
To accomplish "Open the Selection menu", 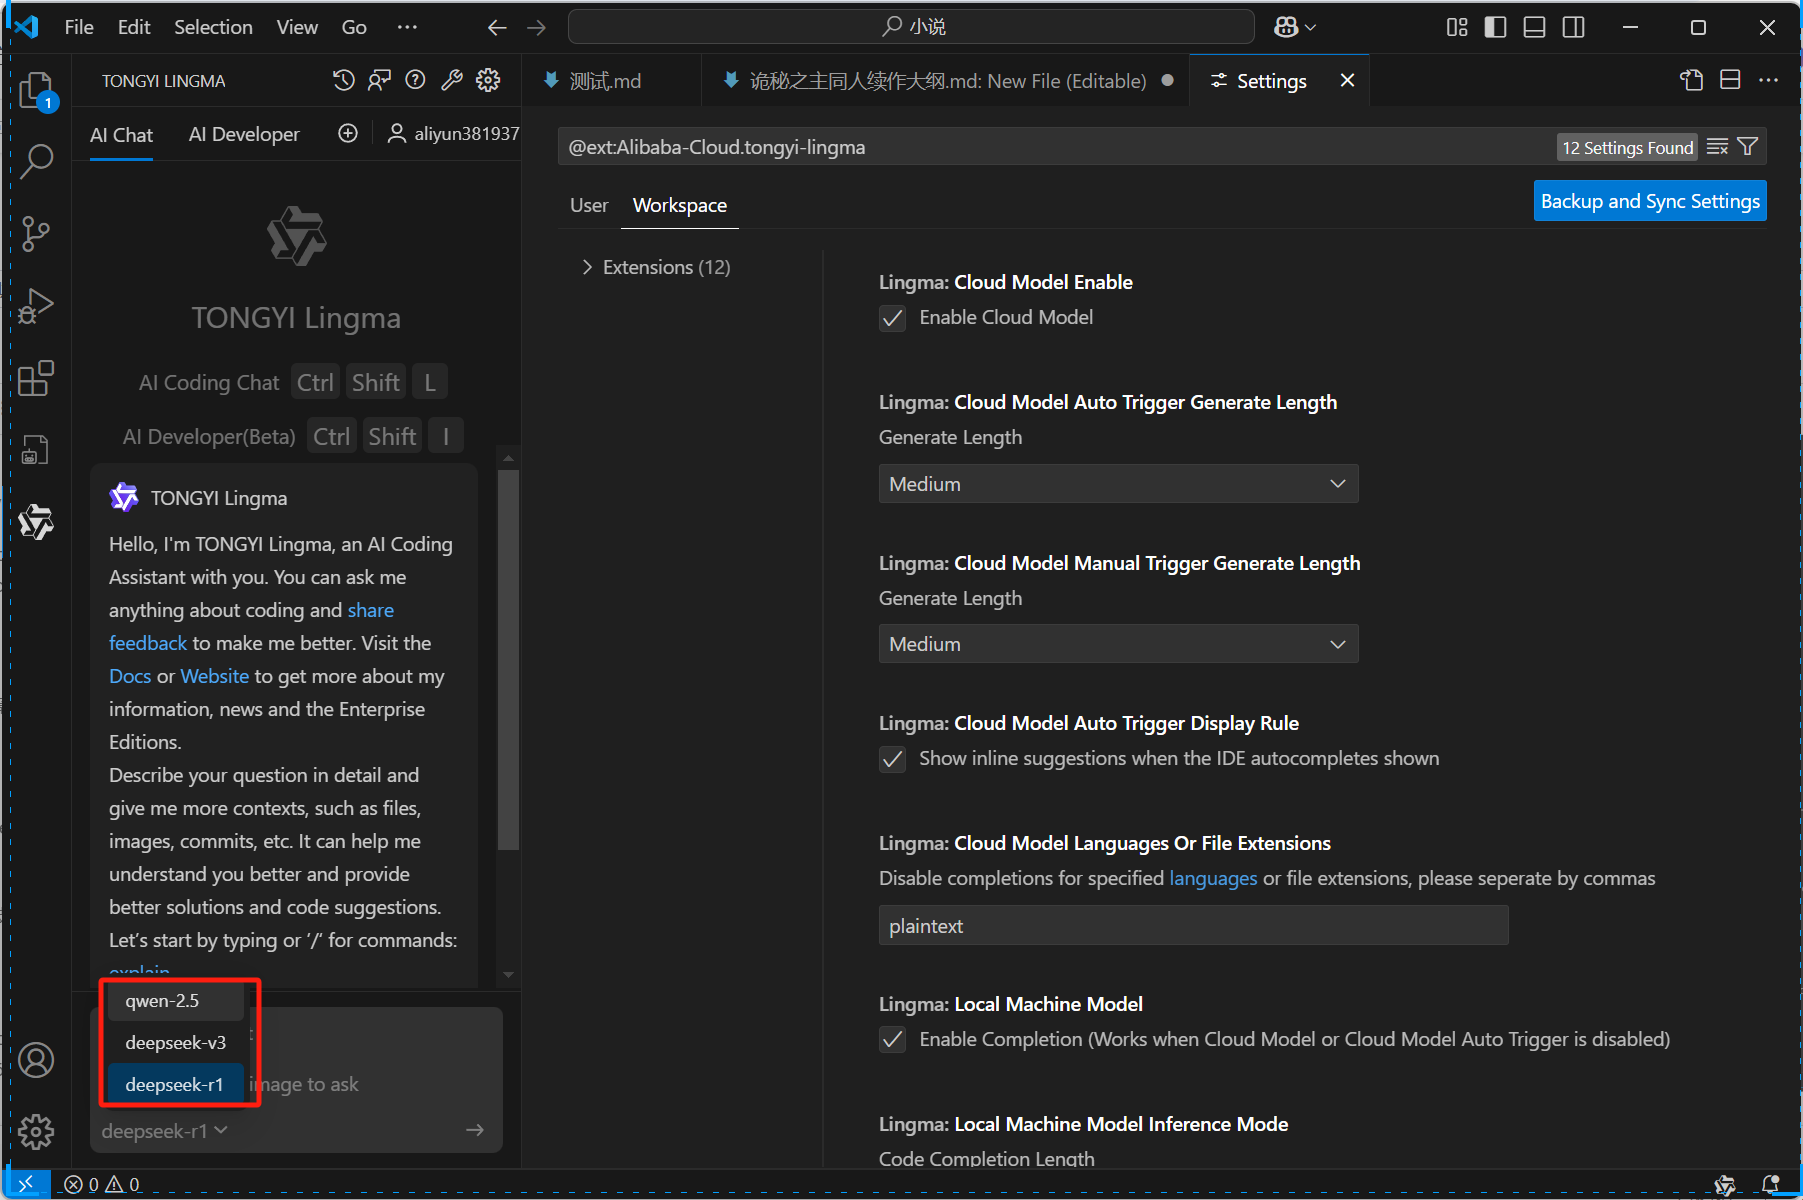I will (x=213, y=28).
